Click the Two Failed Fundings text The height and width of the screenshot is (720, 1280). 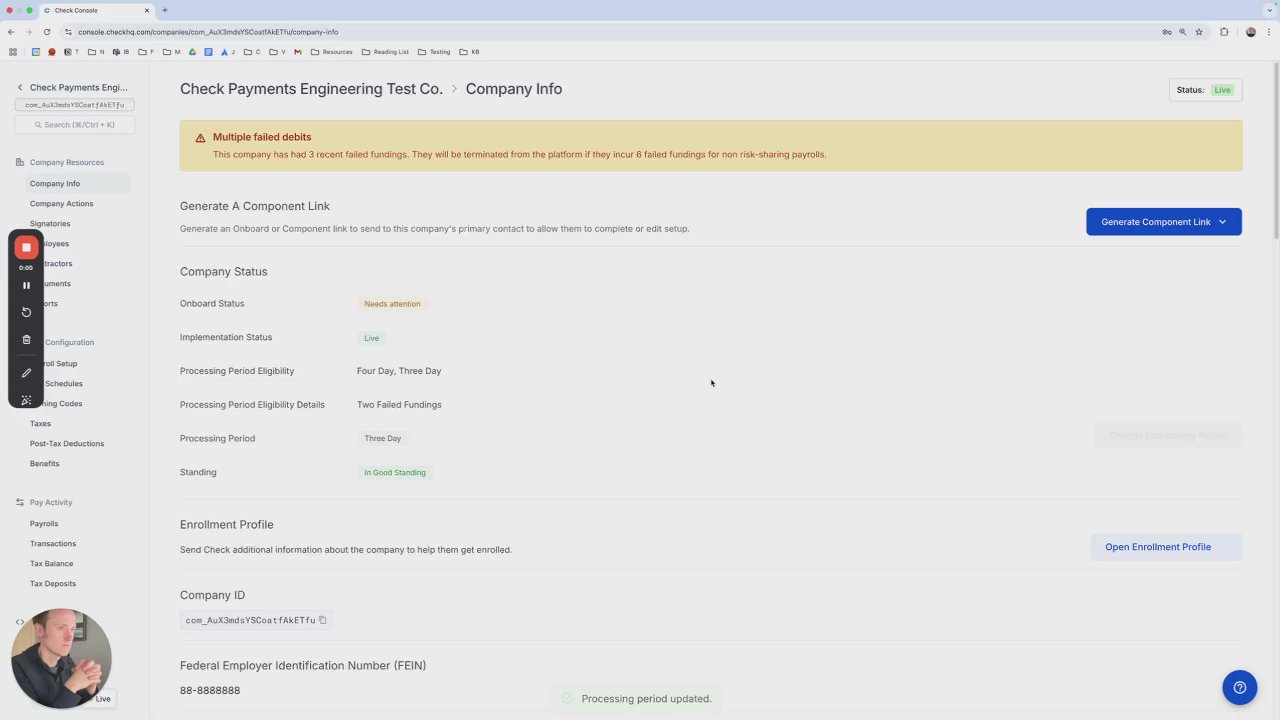(399, 405)
